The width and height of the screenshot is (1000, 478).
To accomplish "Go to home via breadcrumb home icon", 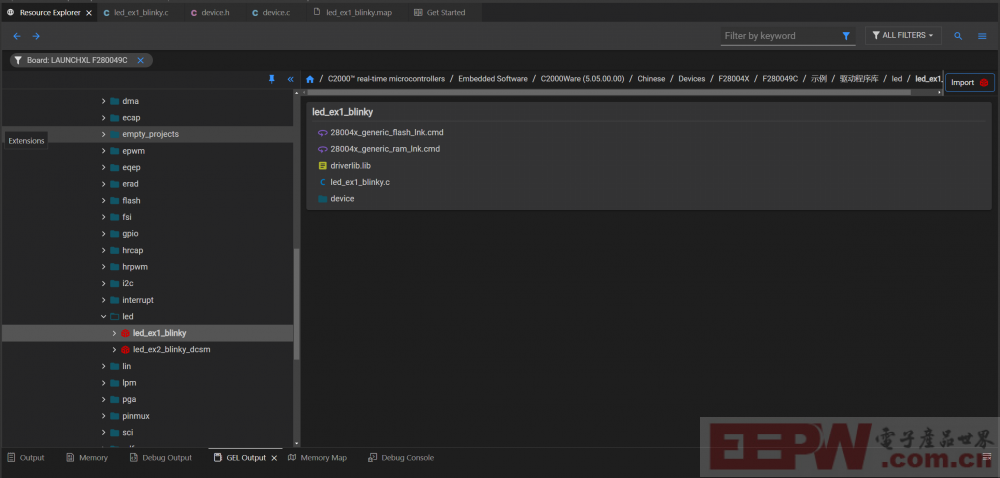I will pyautogui.click(x=310, y=79).
